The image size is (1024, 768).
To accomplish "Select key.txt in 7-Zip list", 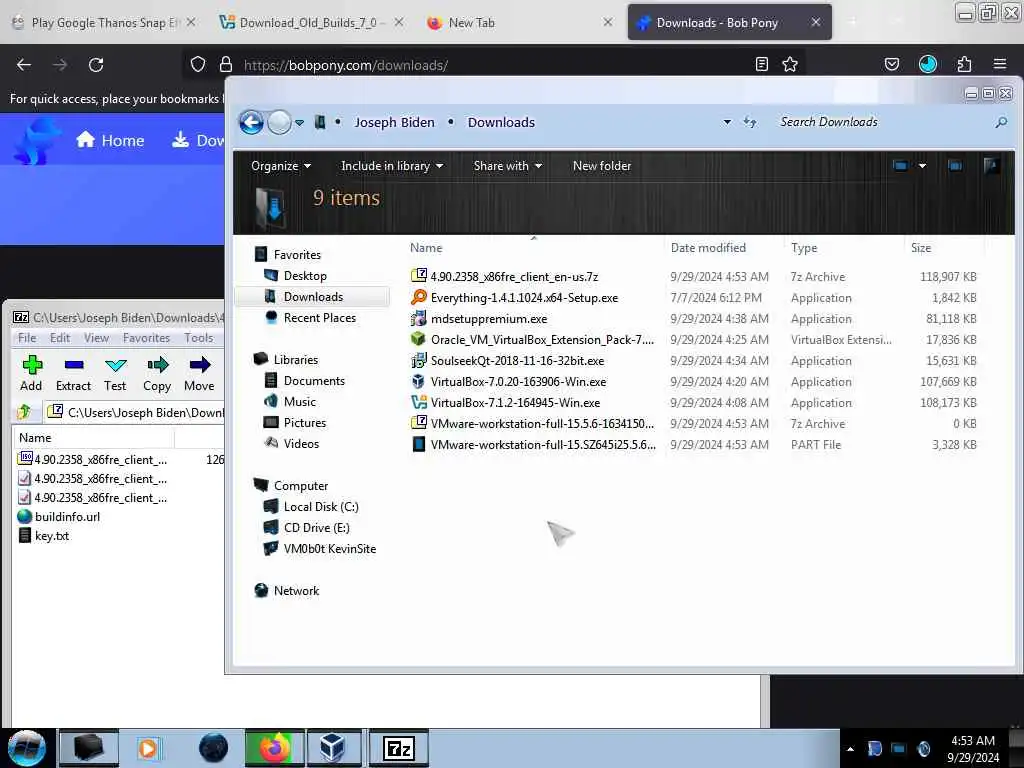I will point(52,535).
